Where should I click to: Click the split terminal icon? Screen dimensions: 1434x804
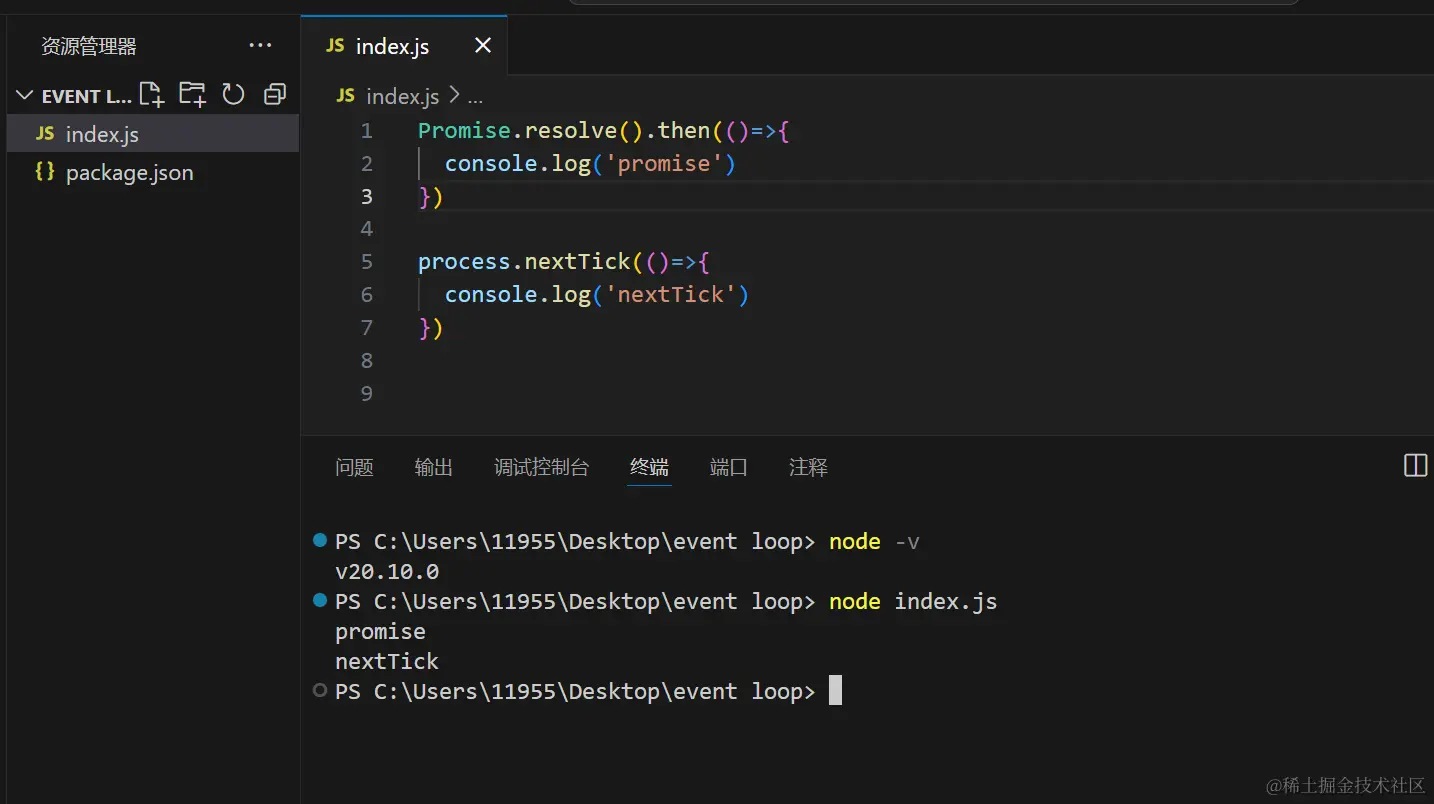(x=1415, y=465)
